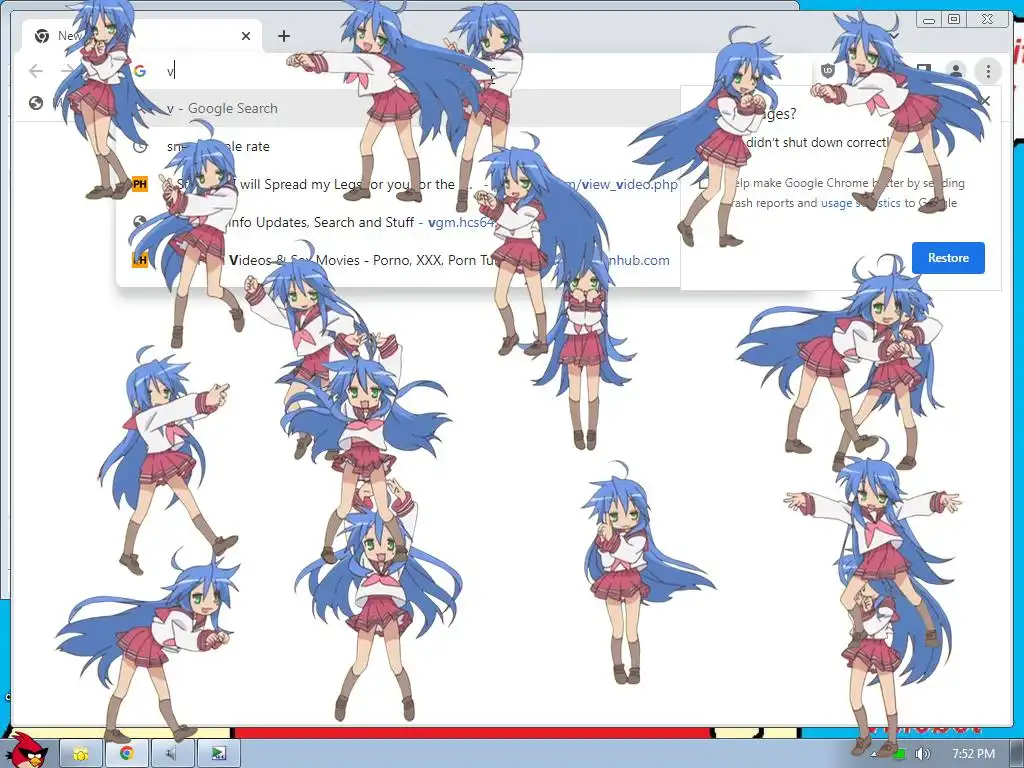Click the blue Restore button

point(948,257)
